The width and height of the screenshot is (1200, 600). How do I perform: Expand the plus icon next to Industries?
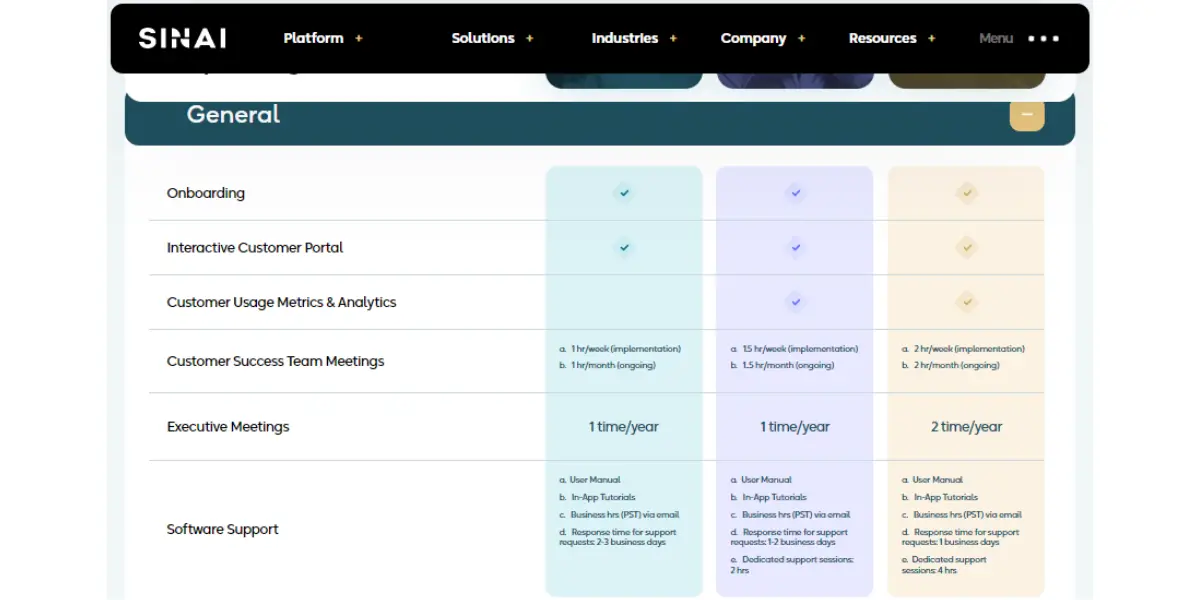(673, 38)
